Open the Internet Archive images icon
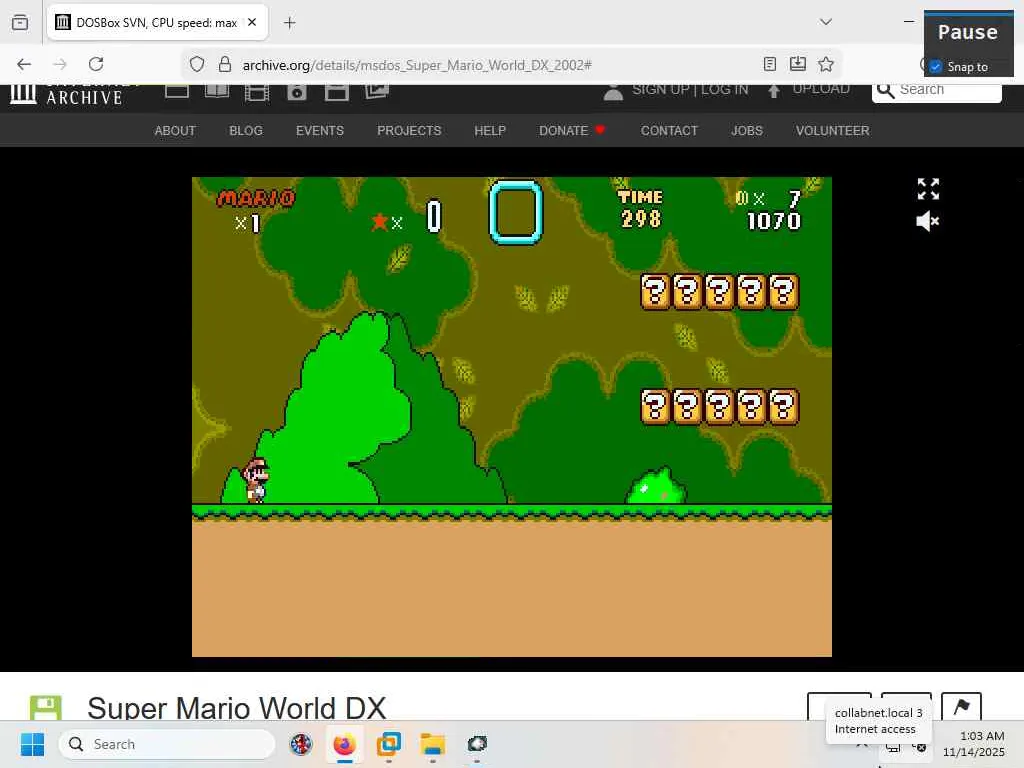The image size is (1024, 768). pyautogui.click(x=377, y=91)
